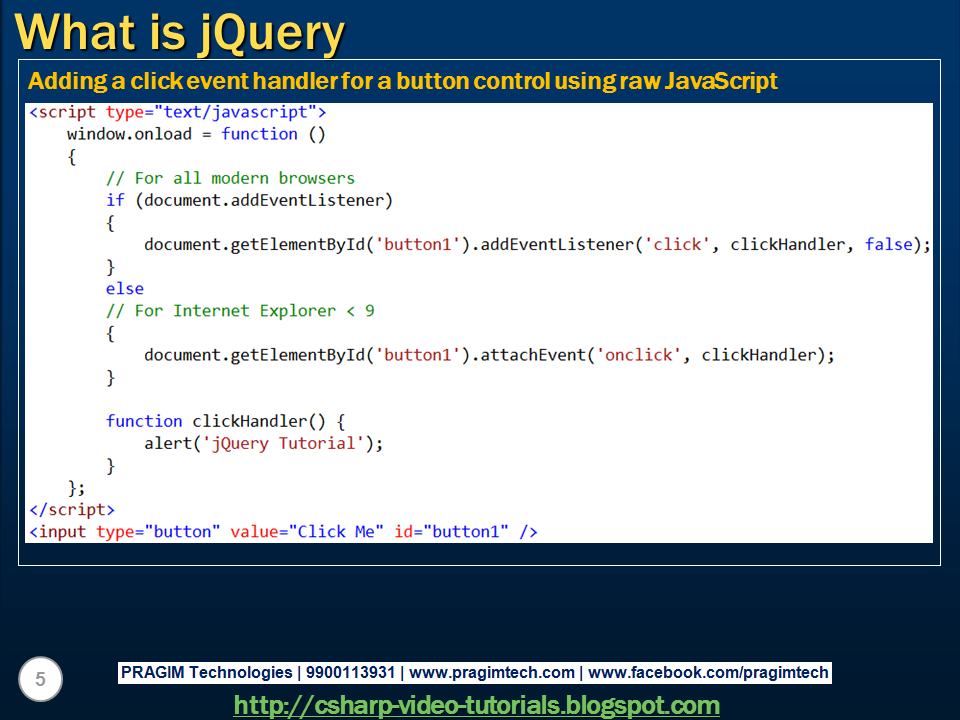960x720 pixels.
Task: Select the 'Click Me' value text
Action: 330,531
